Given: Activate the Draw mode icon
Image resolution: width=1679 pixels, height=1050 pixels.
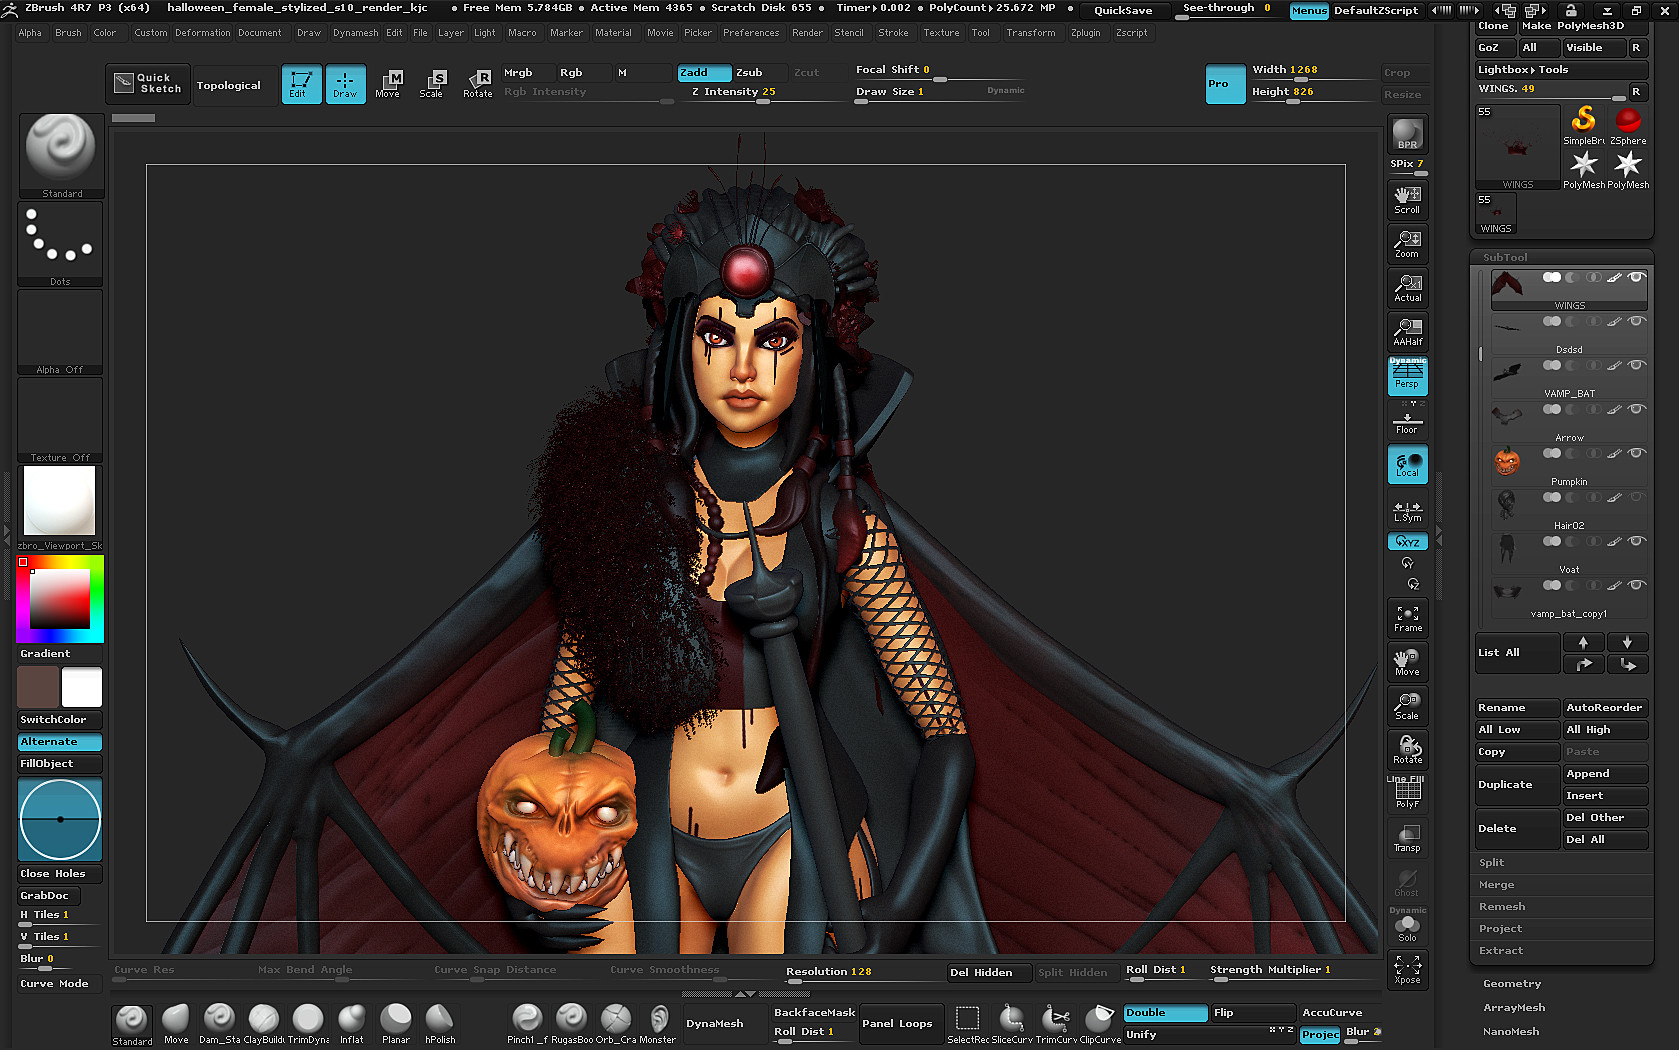Looking at the screenshot, I should pos(345,84).
